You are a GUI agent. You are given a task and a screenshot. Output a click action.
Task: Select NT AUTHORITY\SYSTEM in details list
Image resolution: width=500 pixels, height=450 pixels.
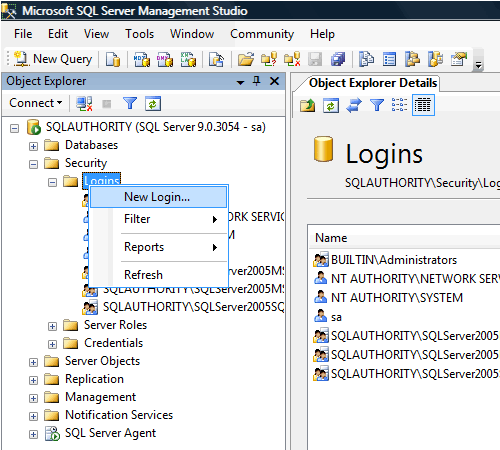tap(397, 298)
